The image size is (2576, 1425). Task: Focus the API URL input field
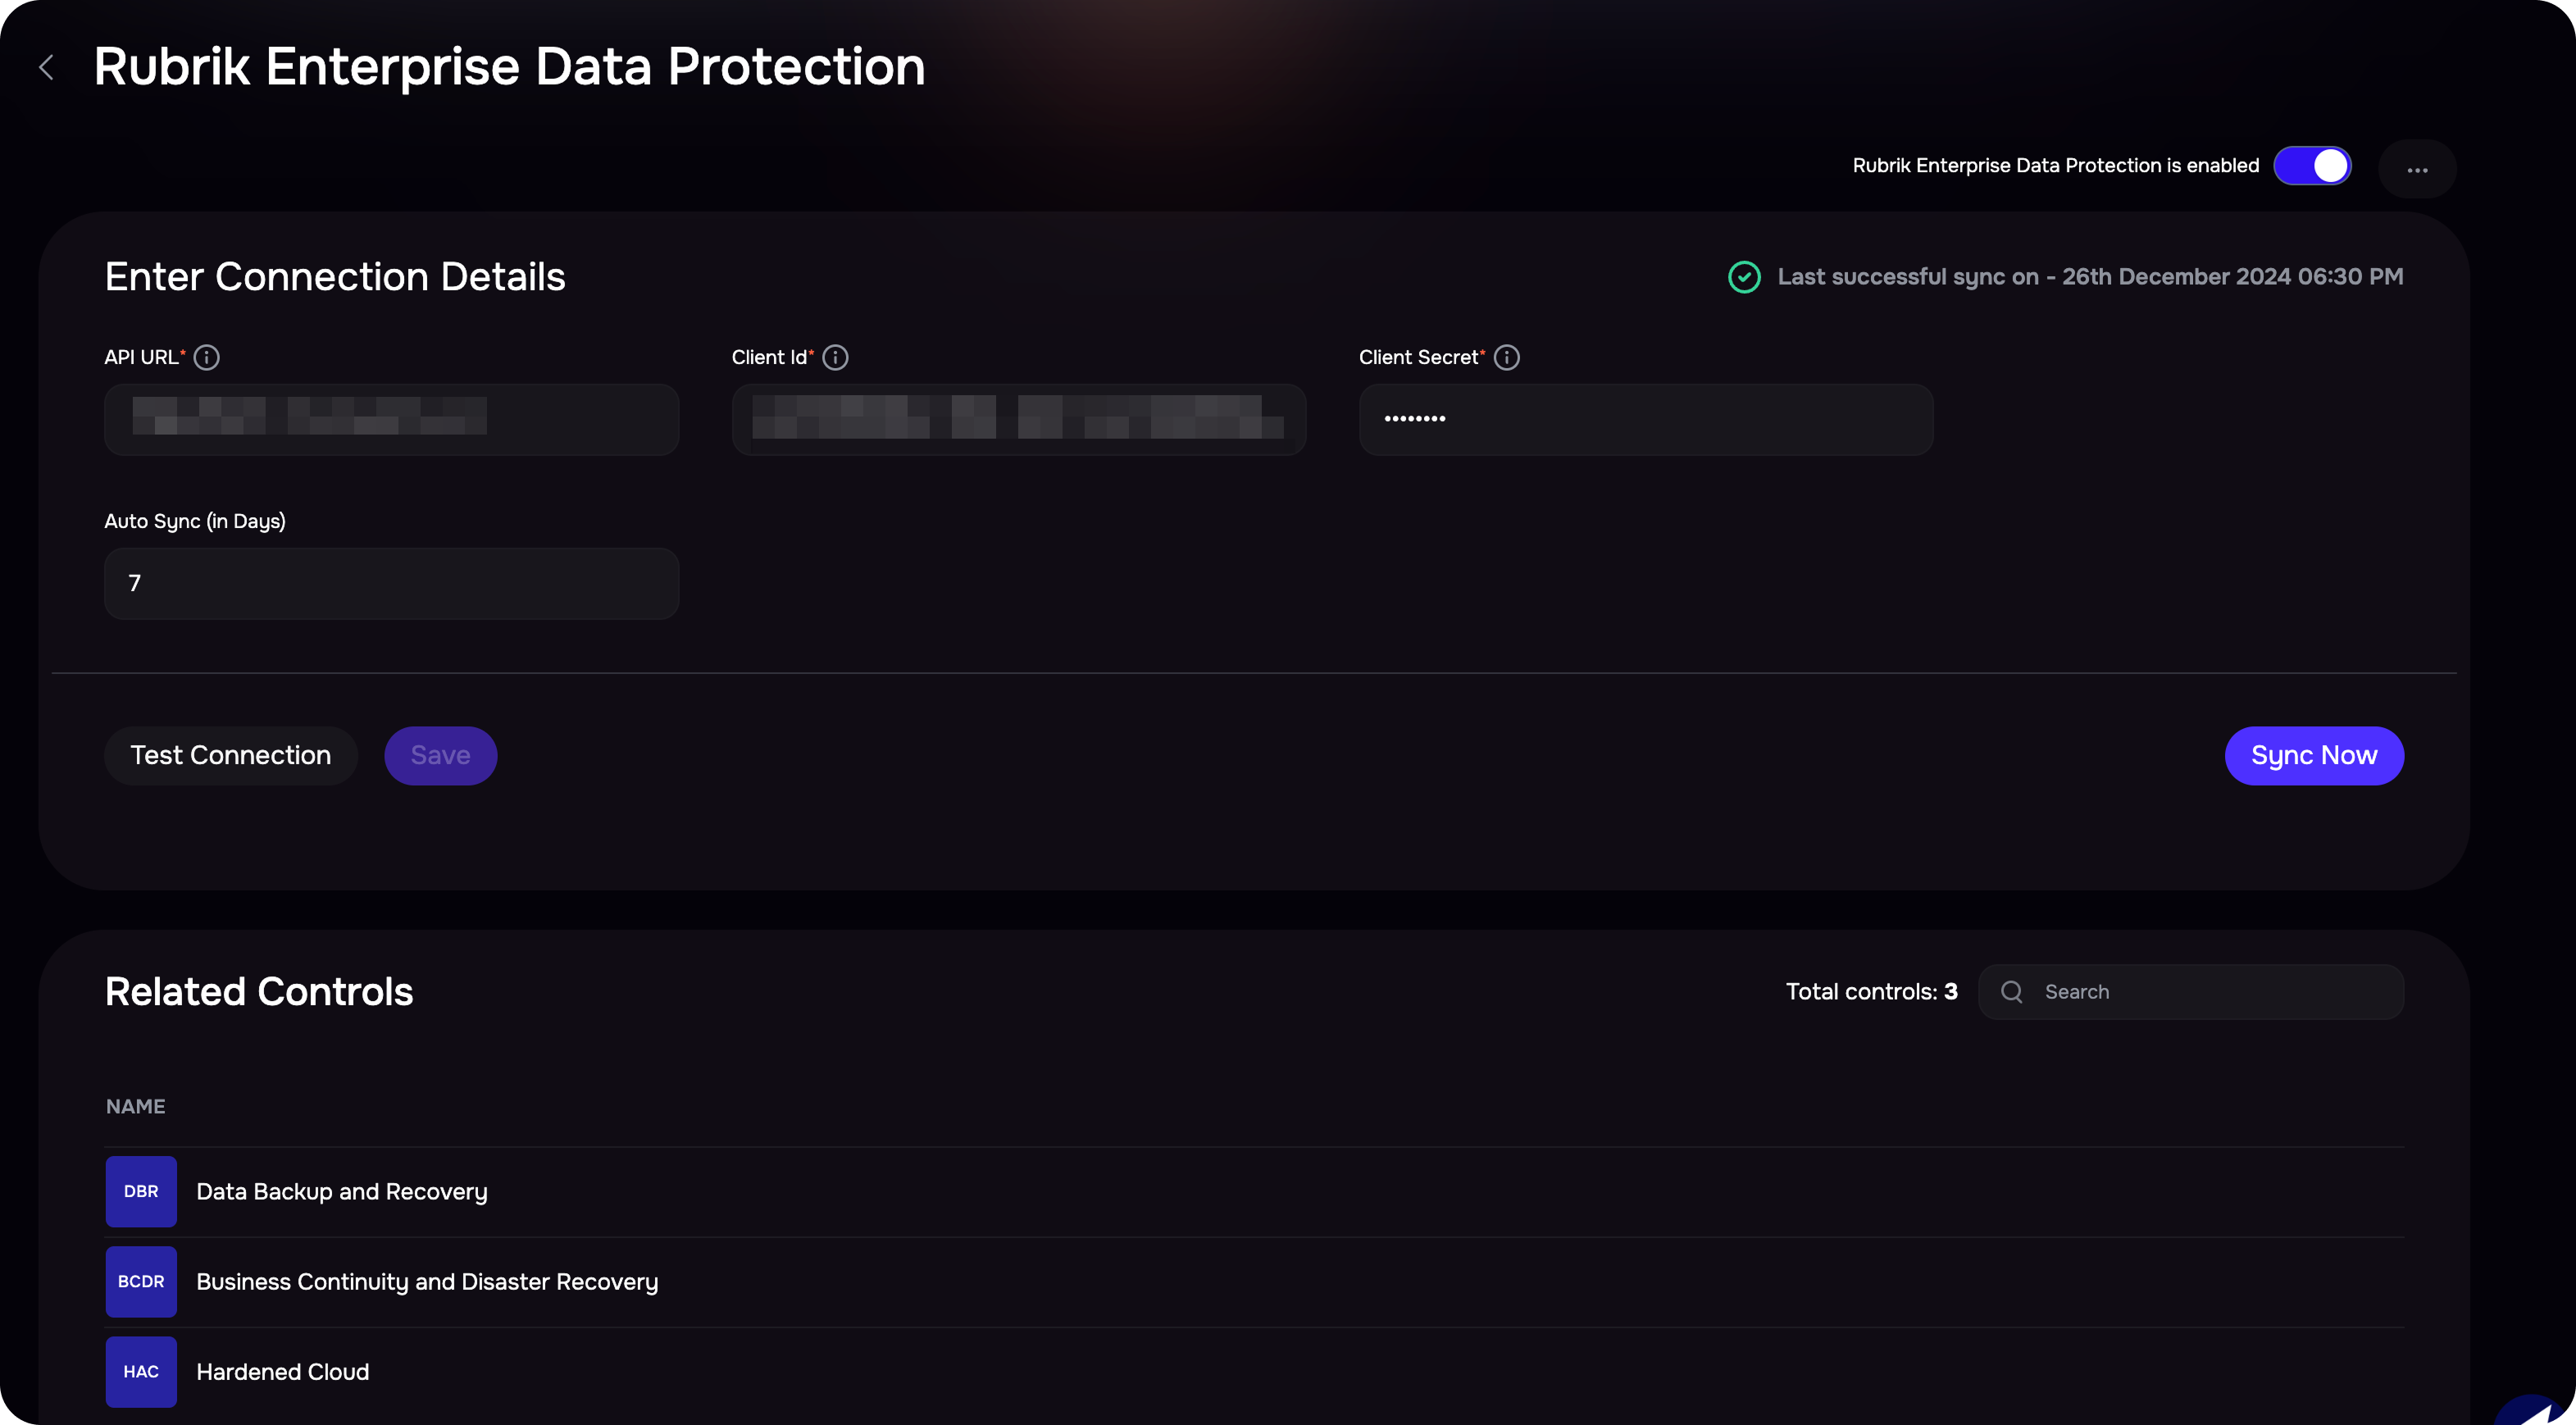392,419
